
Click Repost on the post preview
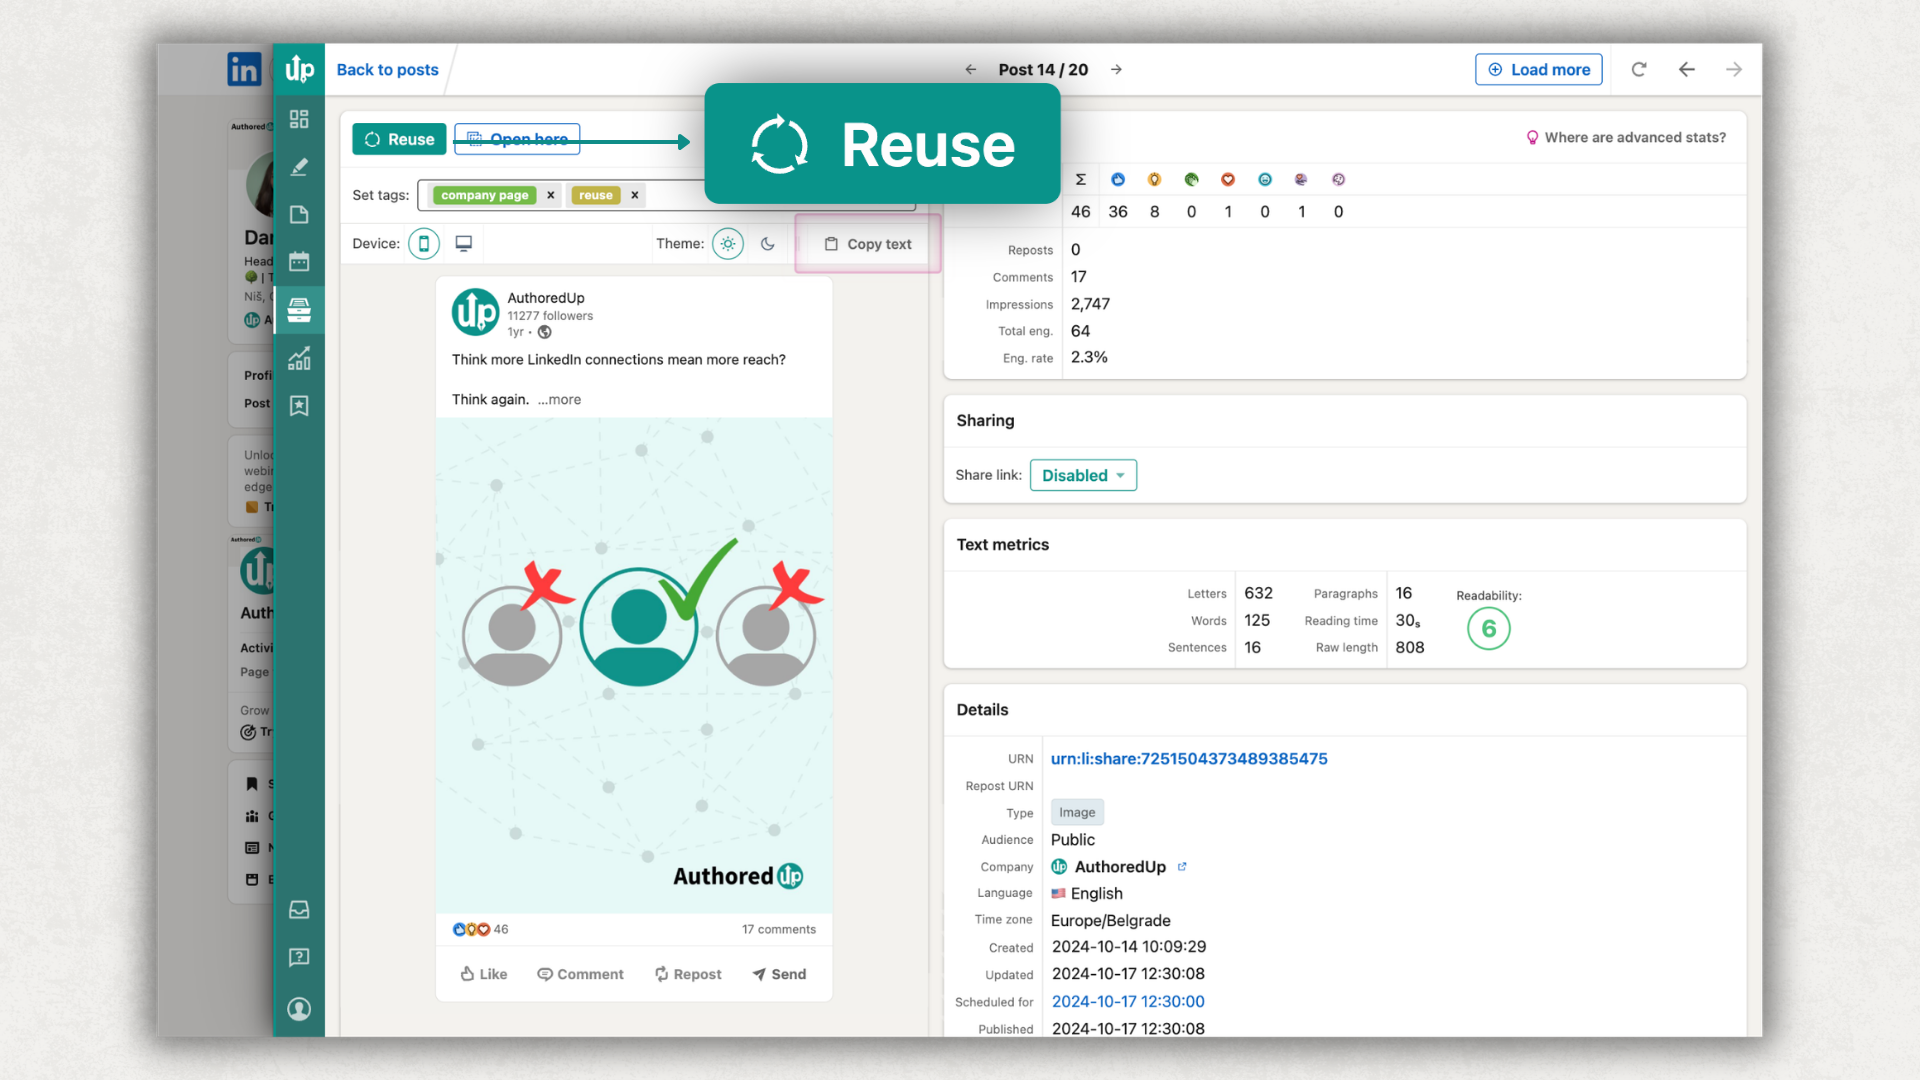pyautogui.click(x=688, y=974)
